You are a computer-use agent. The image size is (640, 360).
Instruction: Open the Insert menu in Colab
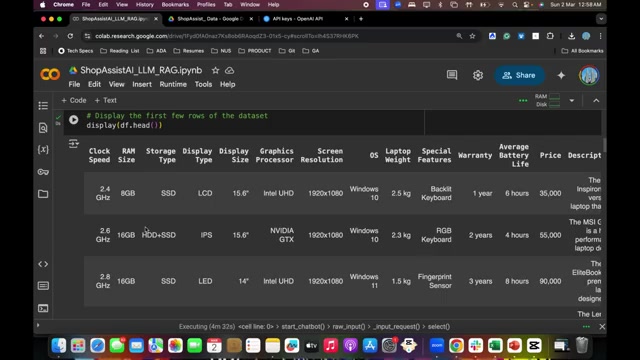tap(142, 84)
